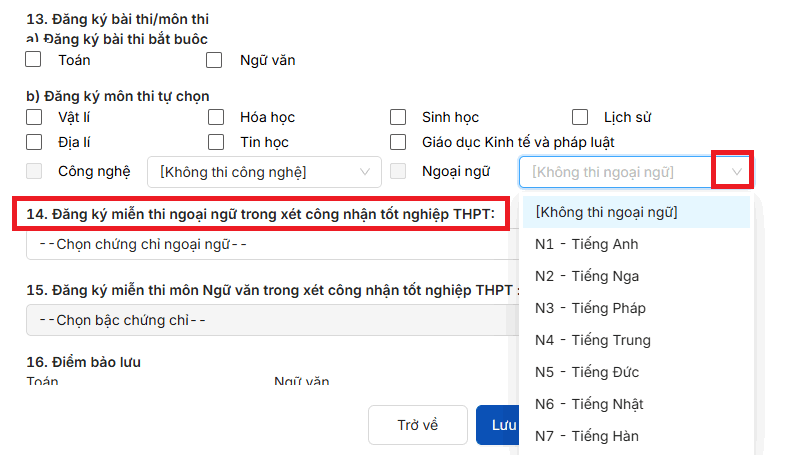Select the Không thi ngoại ngữ option
This screenshot has height=455, width=795.
coord(606,212)
